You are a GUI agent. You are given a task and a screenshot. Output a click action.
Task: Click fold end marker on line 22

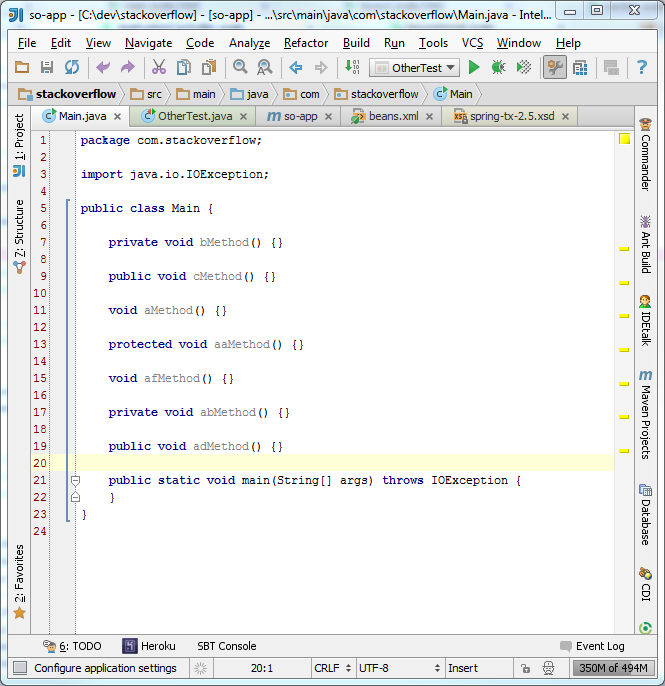click(75, 497)
